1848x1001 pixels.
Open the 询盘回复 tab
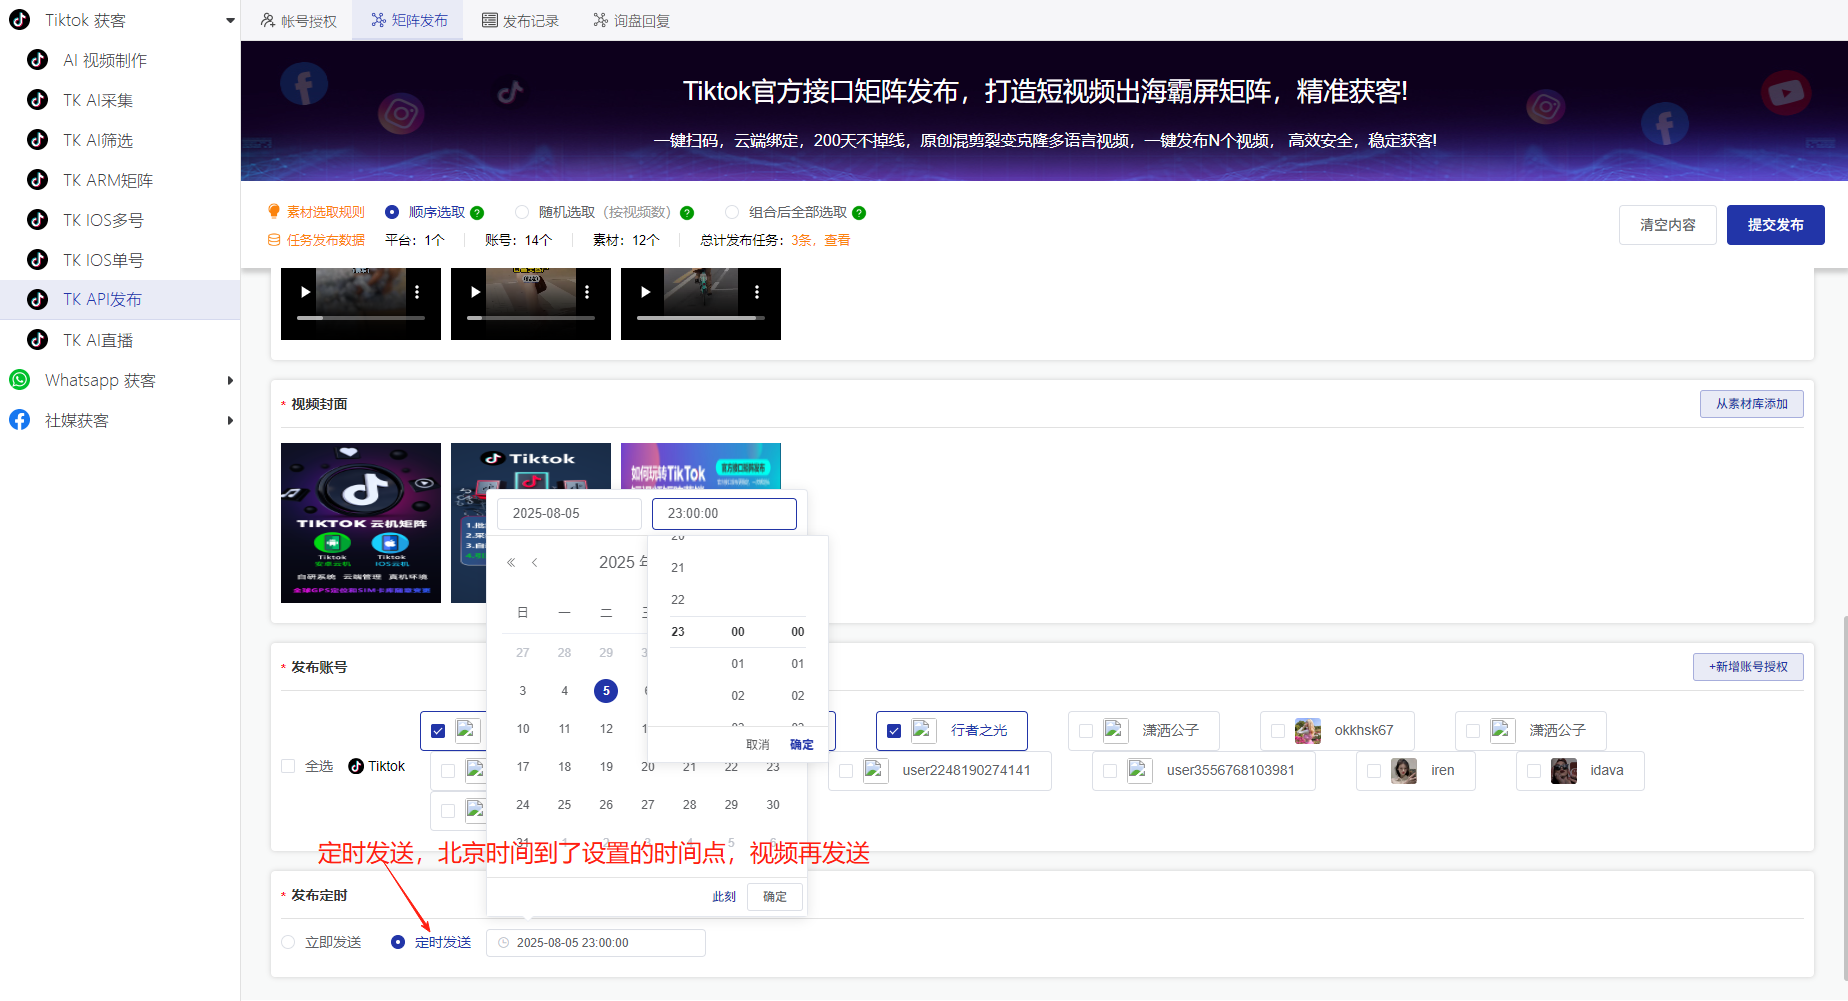pyautogui.click(x=630, y=19)
